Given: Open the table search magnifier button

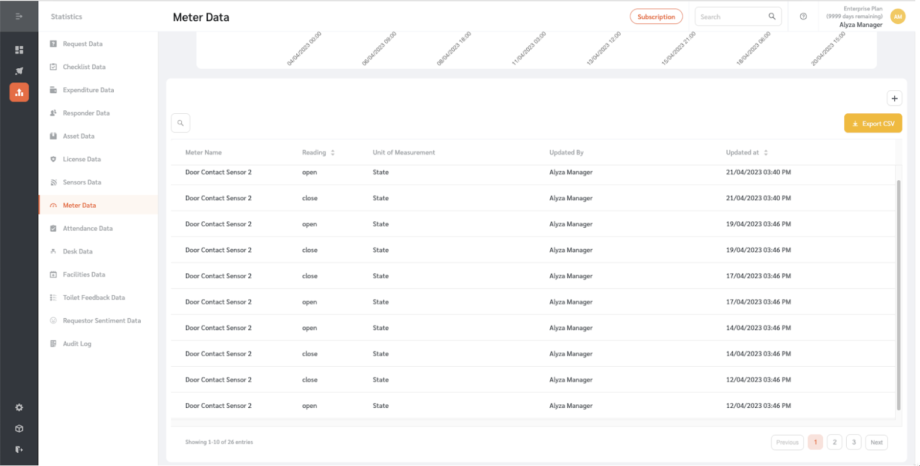Looking at the screenshot, I should pos(181,123).
